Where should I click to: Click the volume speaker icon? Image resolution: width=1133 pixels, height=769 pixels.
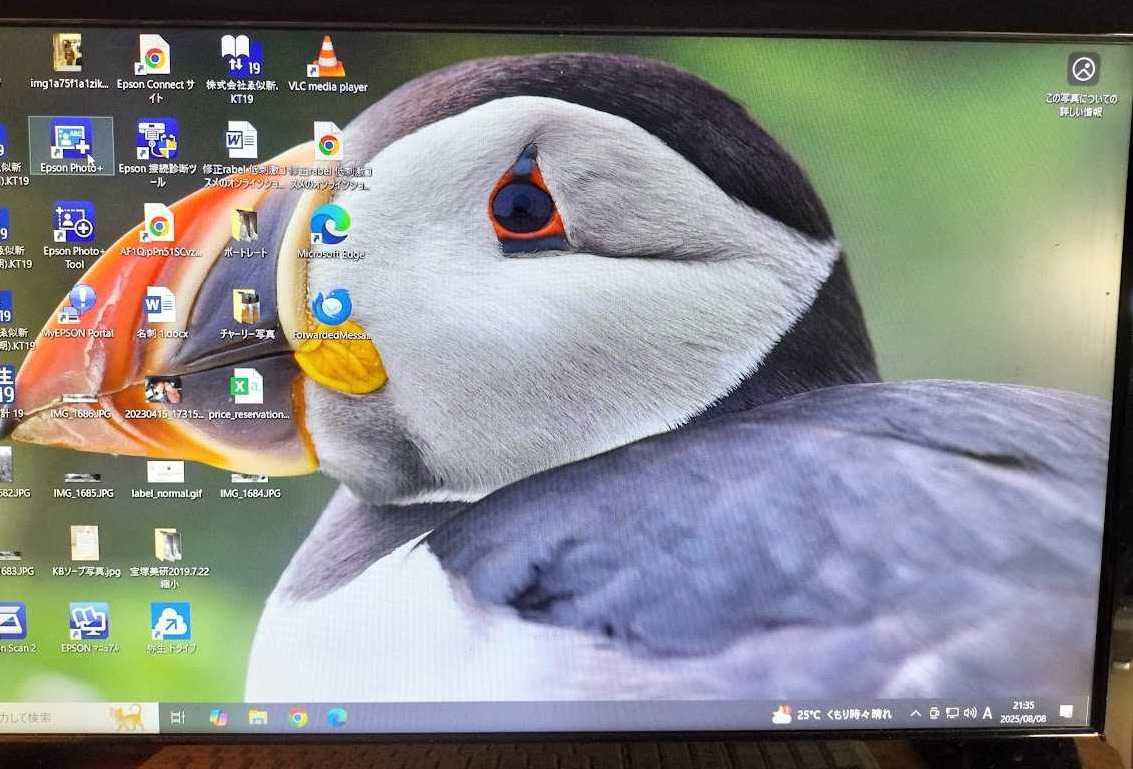(970, 713)
